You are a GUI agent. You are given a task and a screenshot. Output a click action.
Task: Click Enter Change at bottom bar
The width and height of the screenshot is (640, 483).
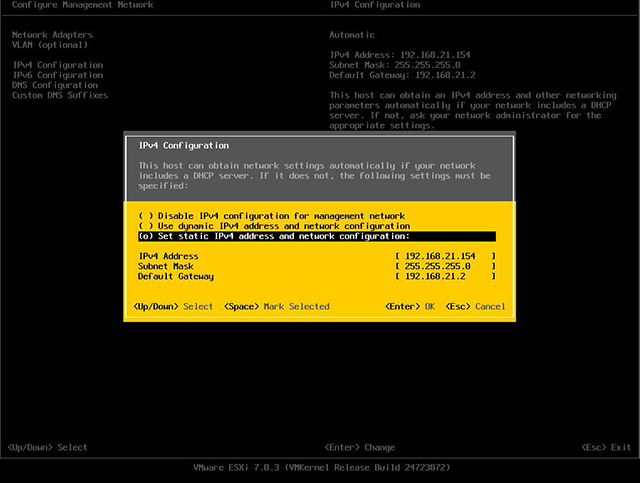360,447
